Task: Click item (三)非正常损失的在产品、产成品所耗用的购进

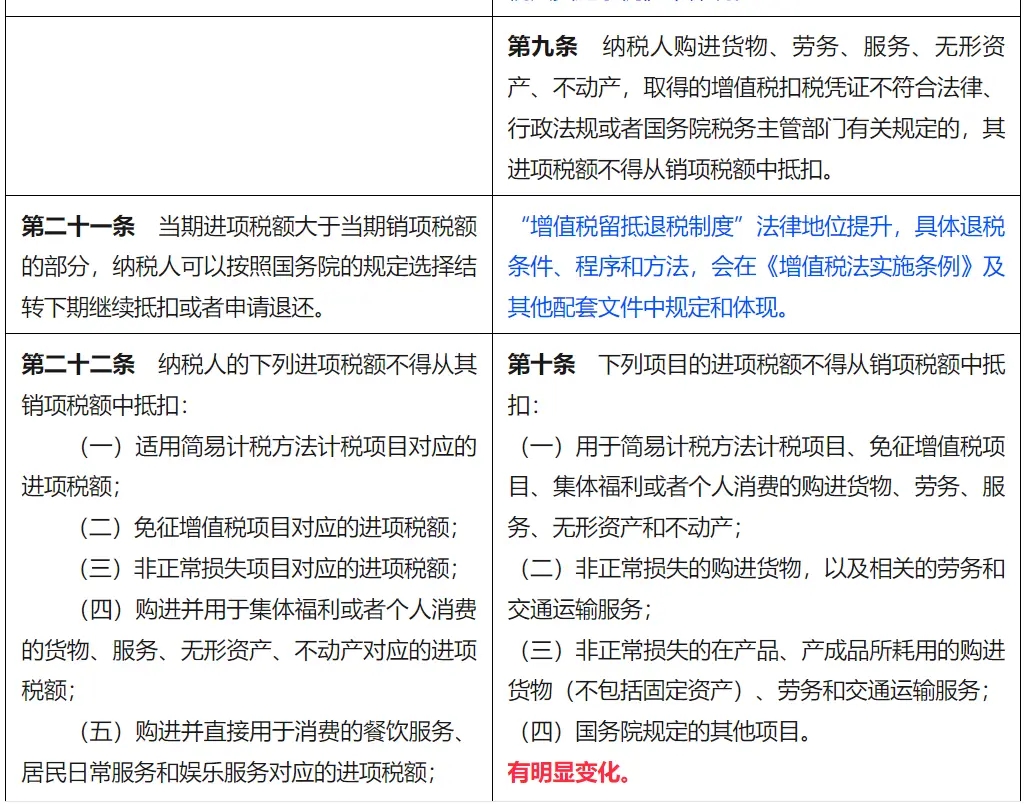Action: [x=762, y=651]
